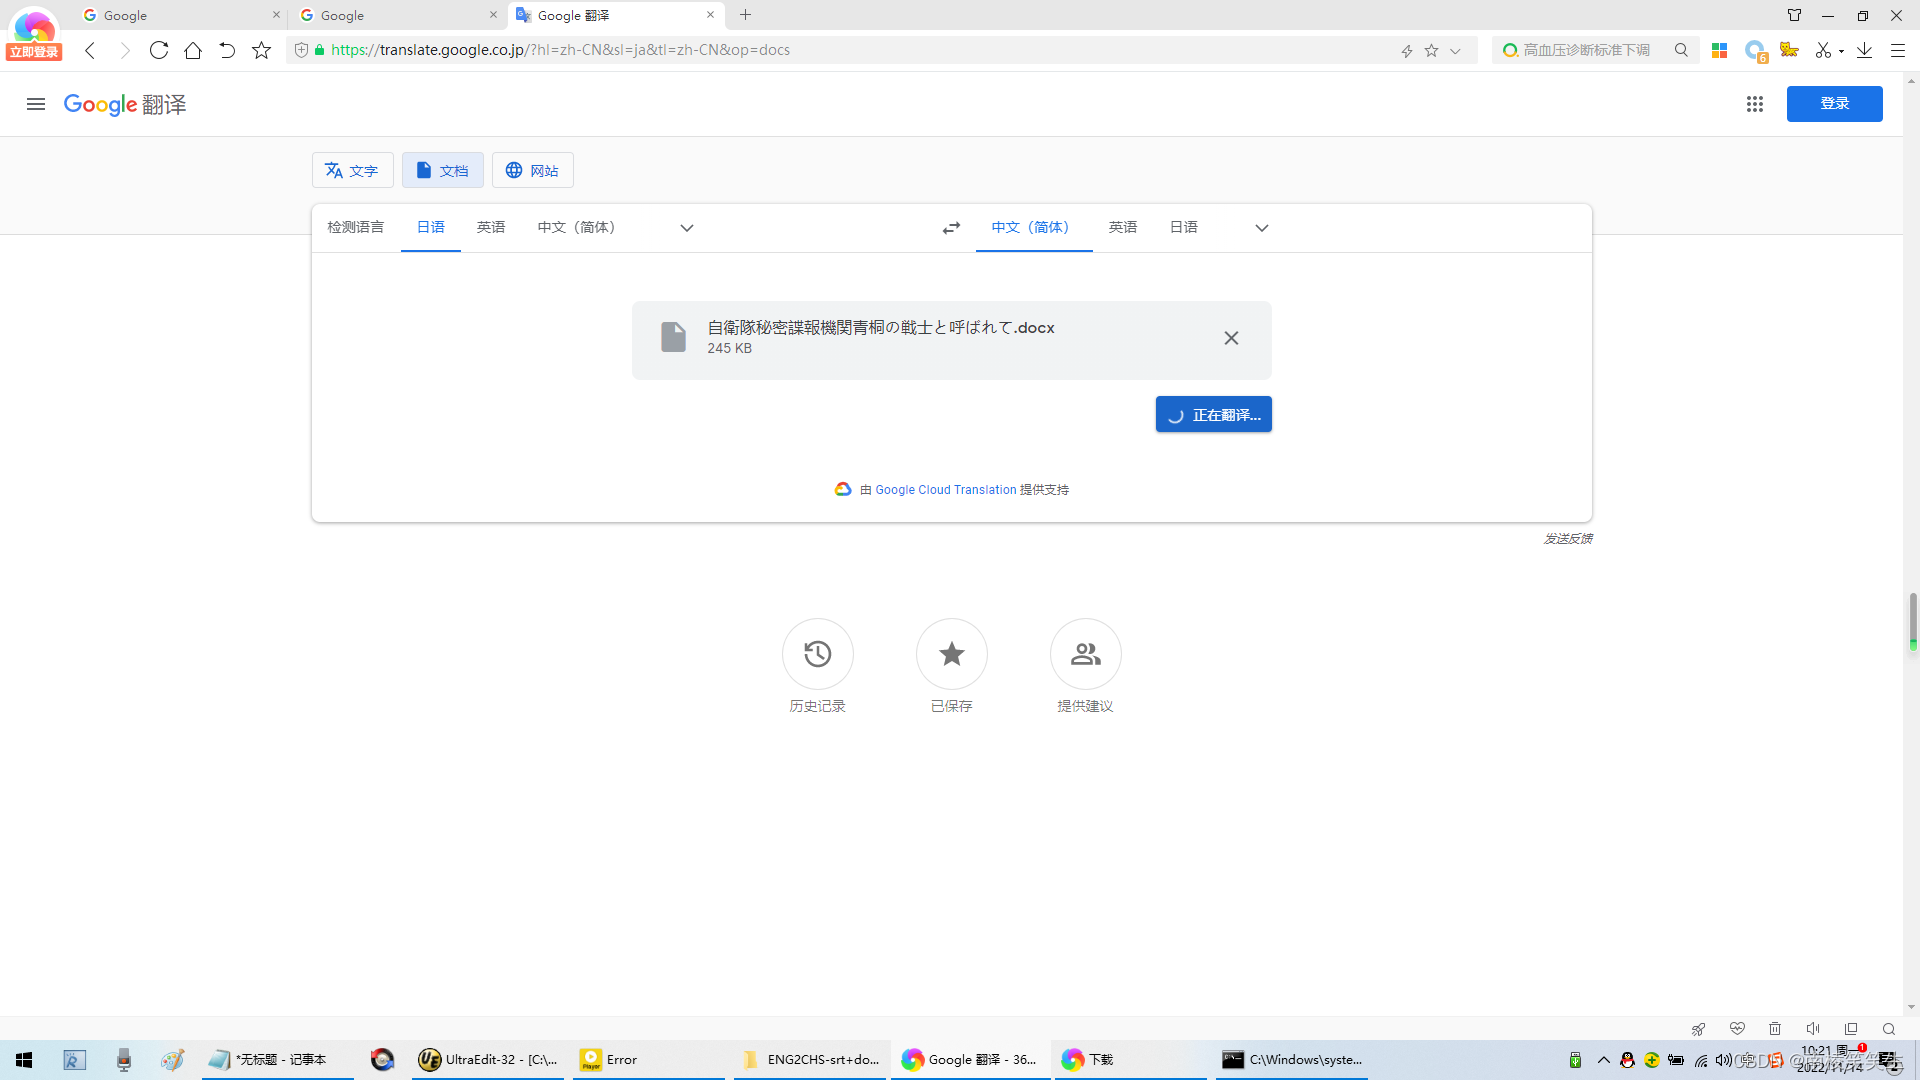This screenshot has height=1080, width=1920.
Task: Open translation history records
Action: click(817, 654)
